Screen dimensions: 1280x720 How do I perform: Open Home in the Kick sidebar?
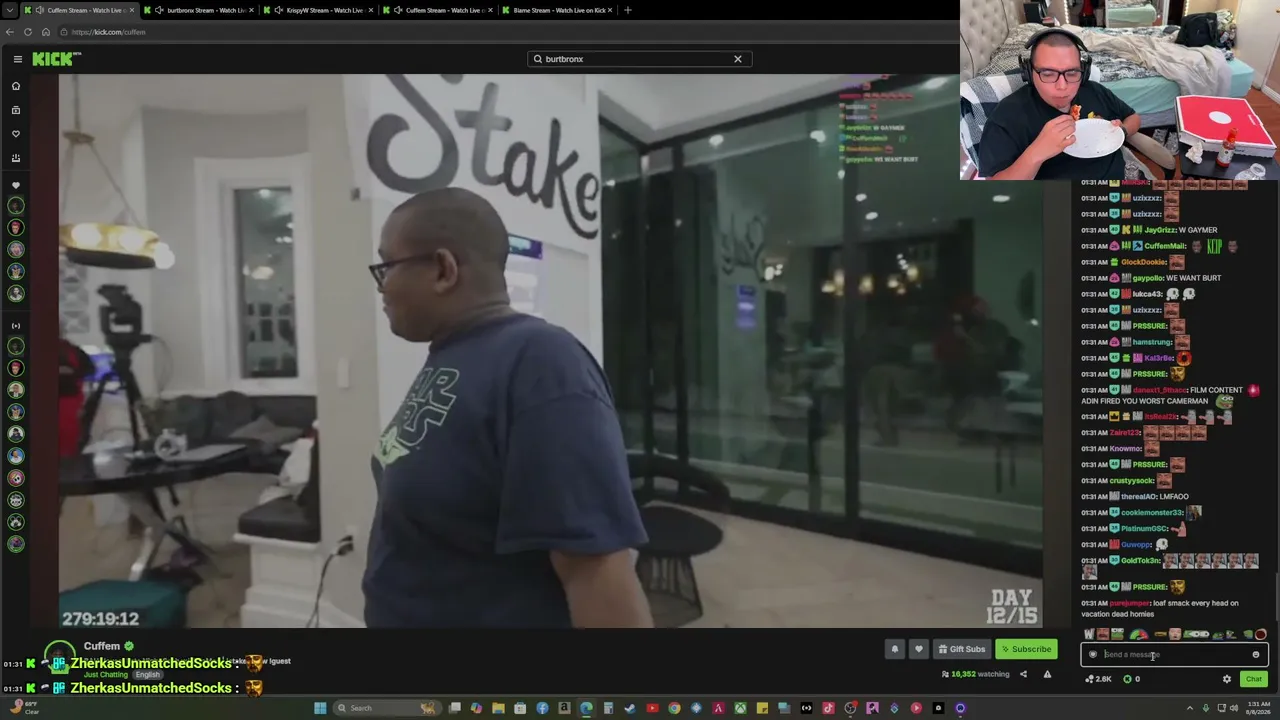(x=16, y=86)
